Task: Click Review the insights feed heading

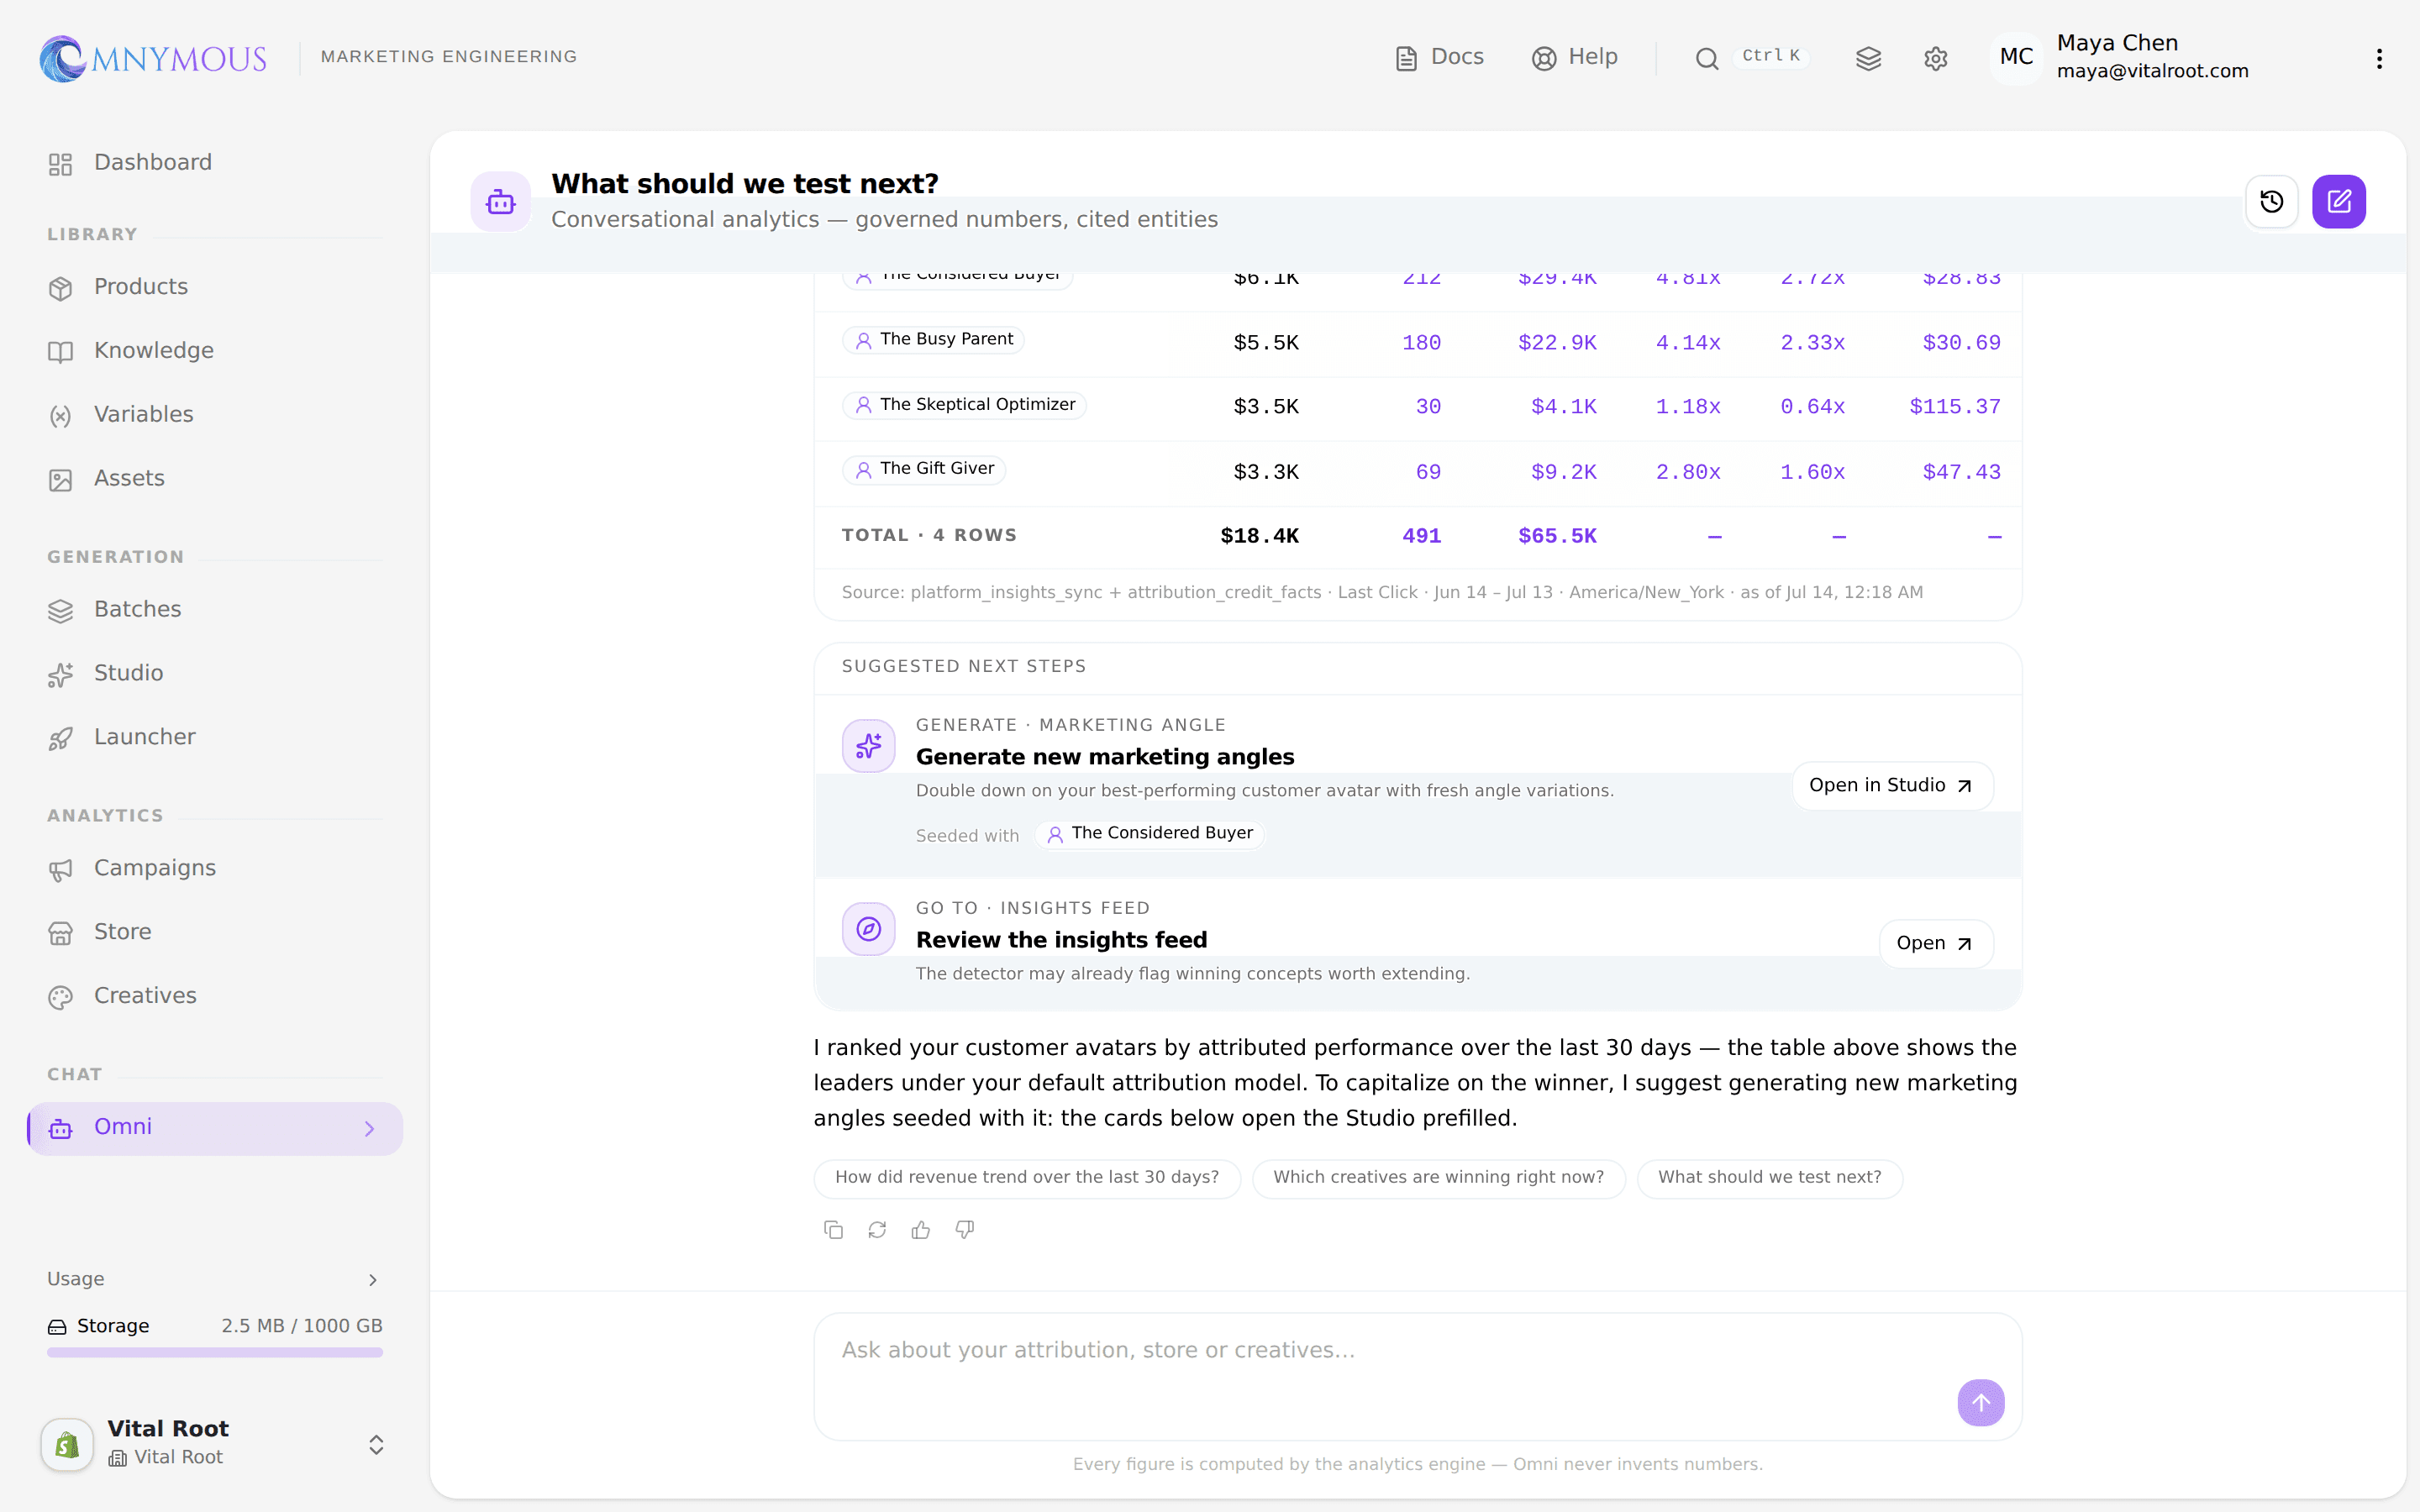Action: (1061, 940)
